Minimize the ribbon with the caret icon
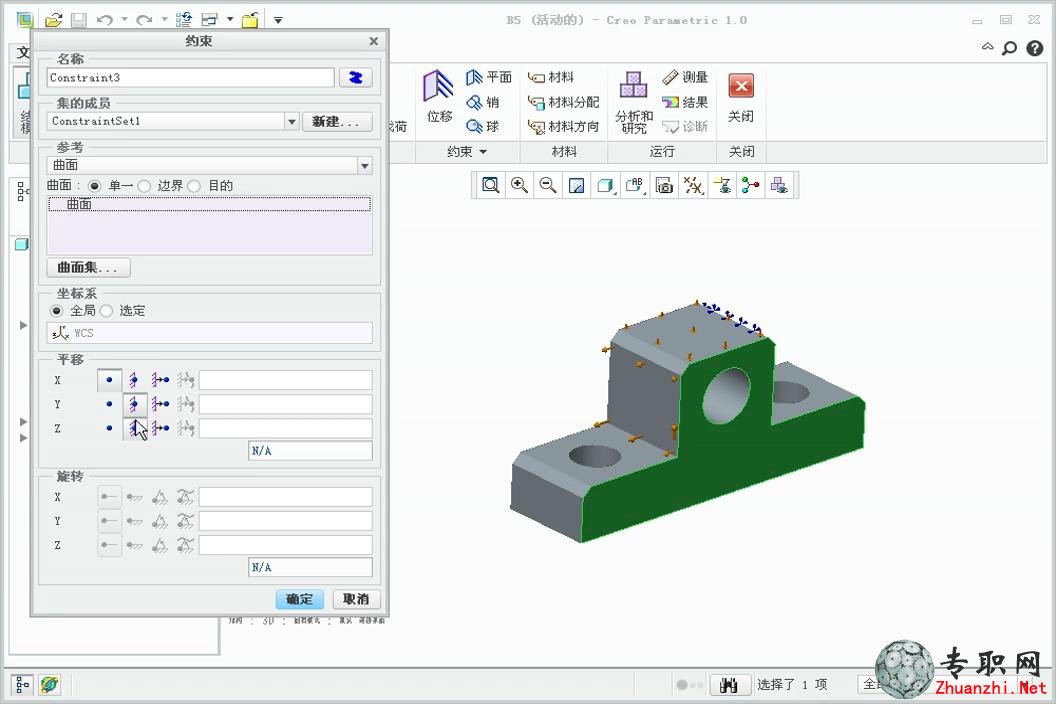1056x704 pixels. coord(987,47)
